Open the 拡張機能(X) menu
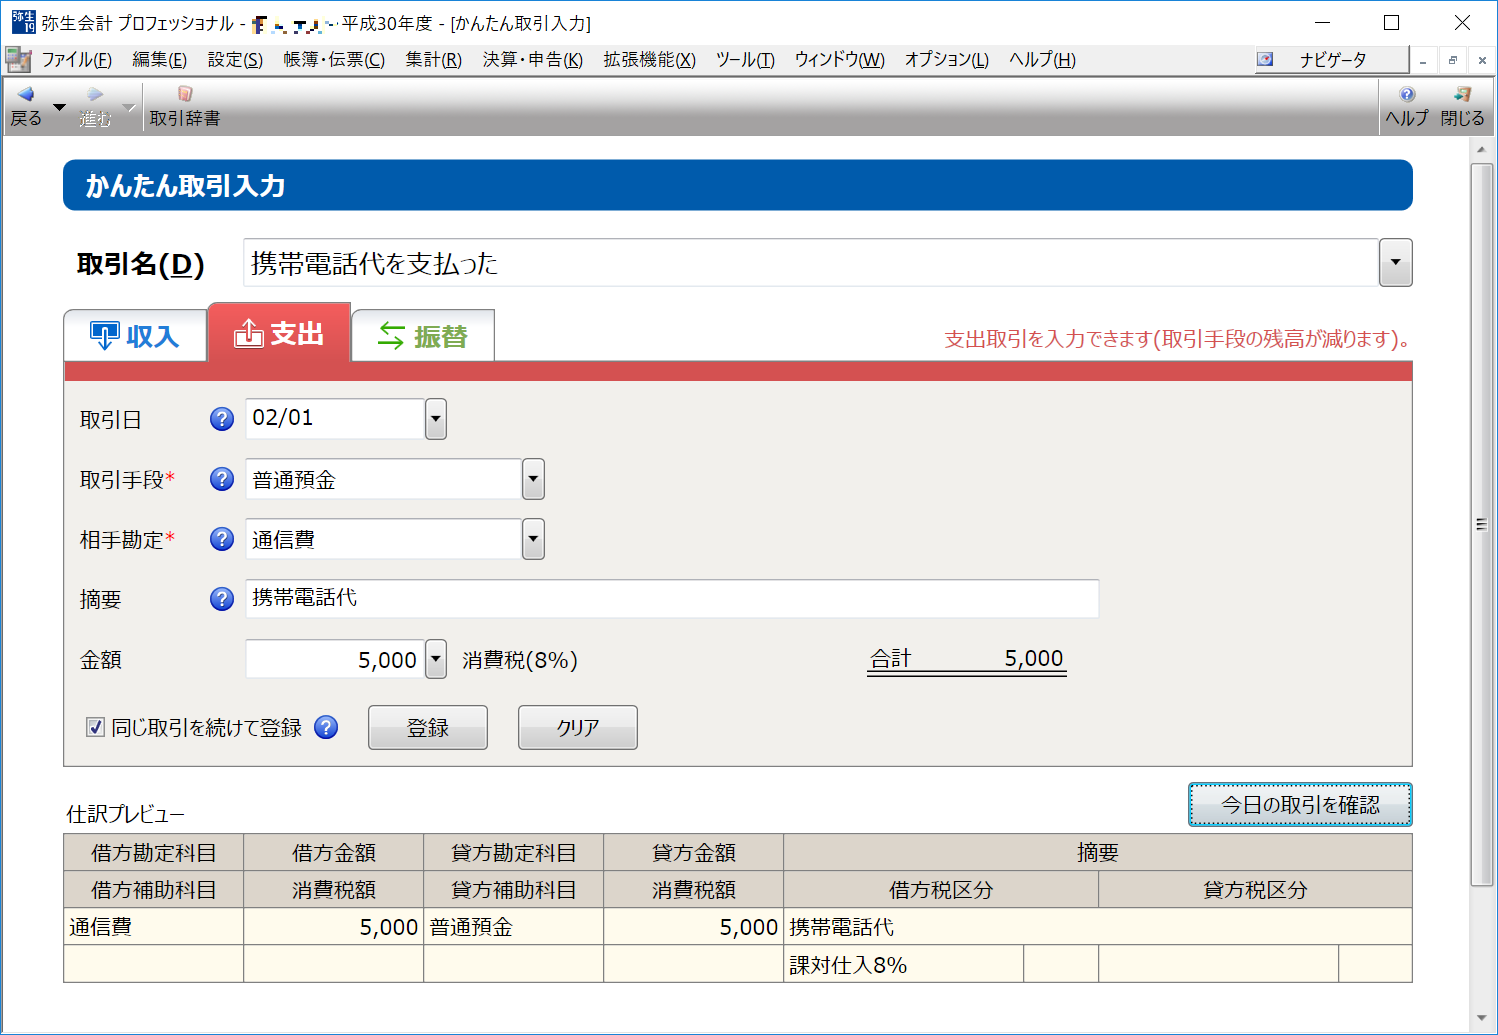 (x=649, y=59)
